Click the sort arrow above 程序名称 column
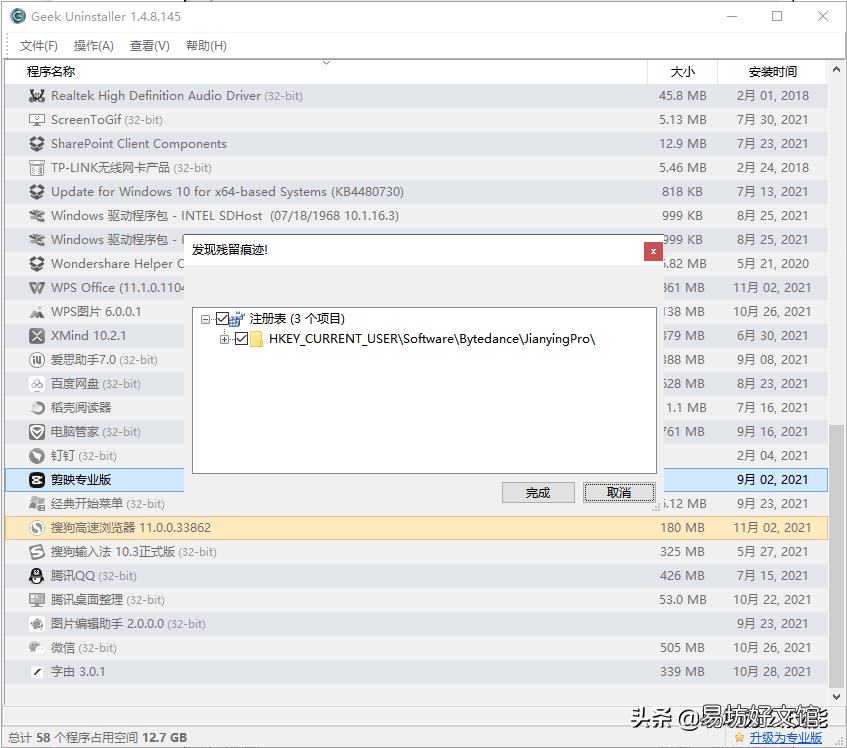This screenshot has height=748, width=847. (x=326, y=63)
